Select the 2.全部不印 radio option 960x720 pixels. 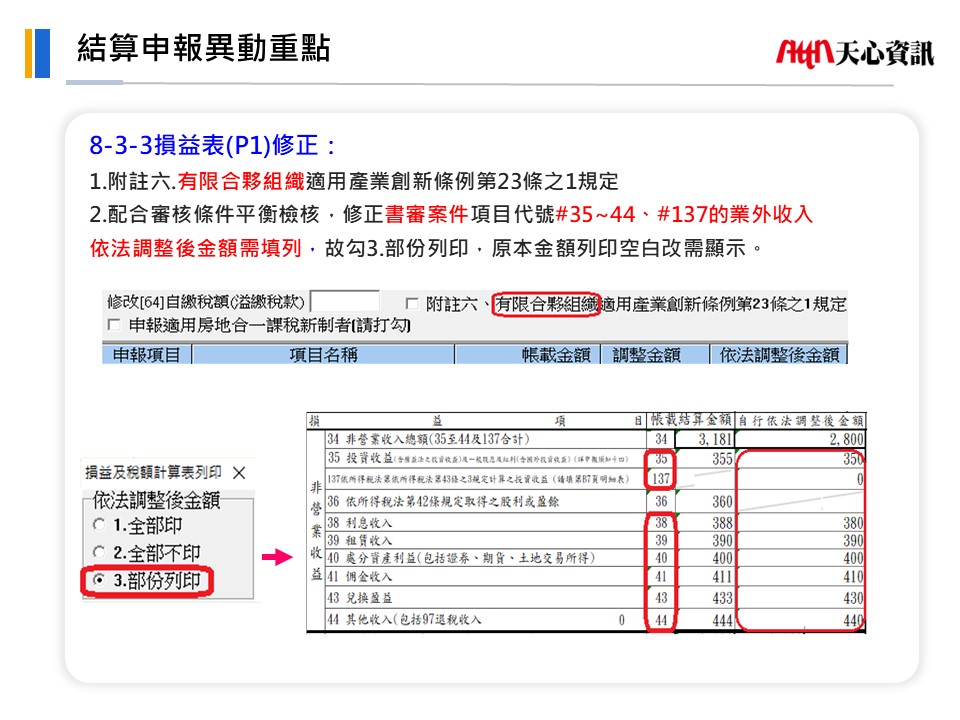click(x=98, y=553)
